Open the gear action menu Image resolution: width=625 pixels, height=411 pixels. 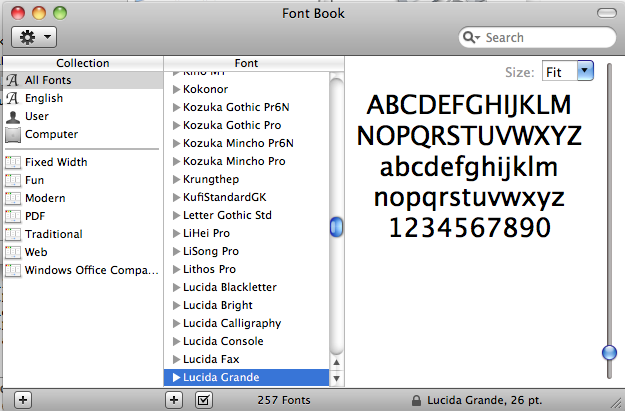click(x=34, y=37)
